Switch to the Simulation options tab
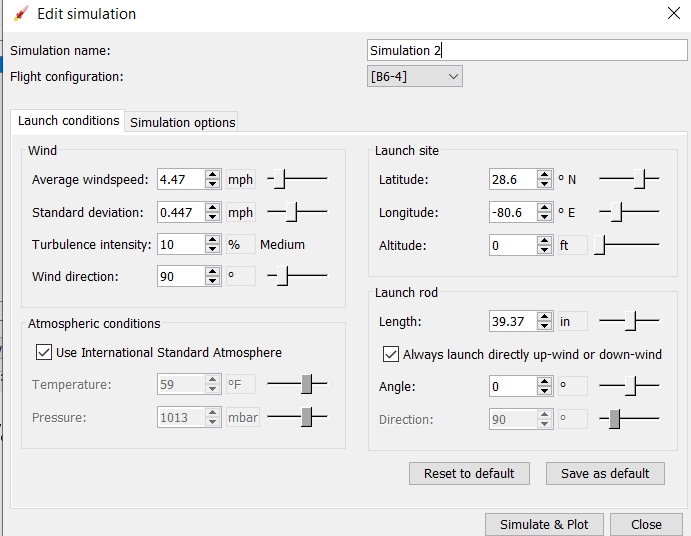This screenshot has width=691, height=536. (x=182, y=122)
